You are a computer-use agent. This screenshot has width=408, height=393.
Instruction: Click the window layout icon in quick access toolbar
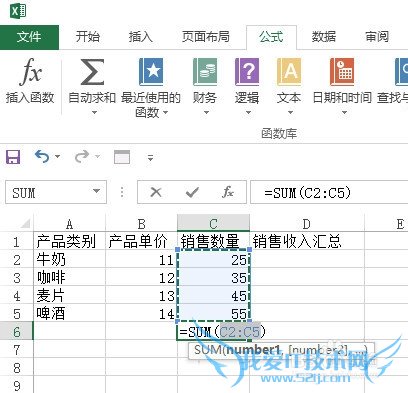tap(122, 157)
